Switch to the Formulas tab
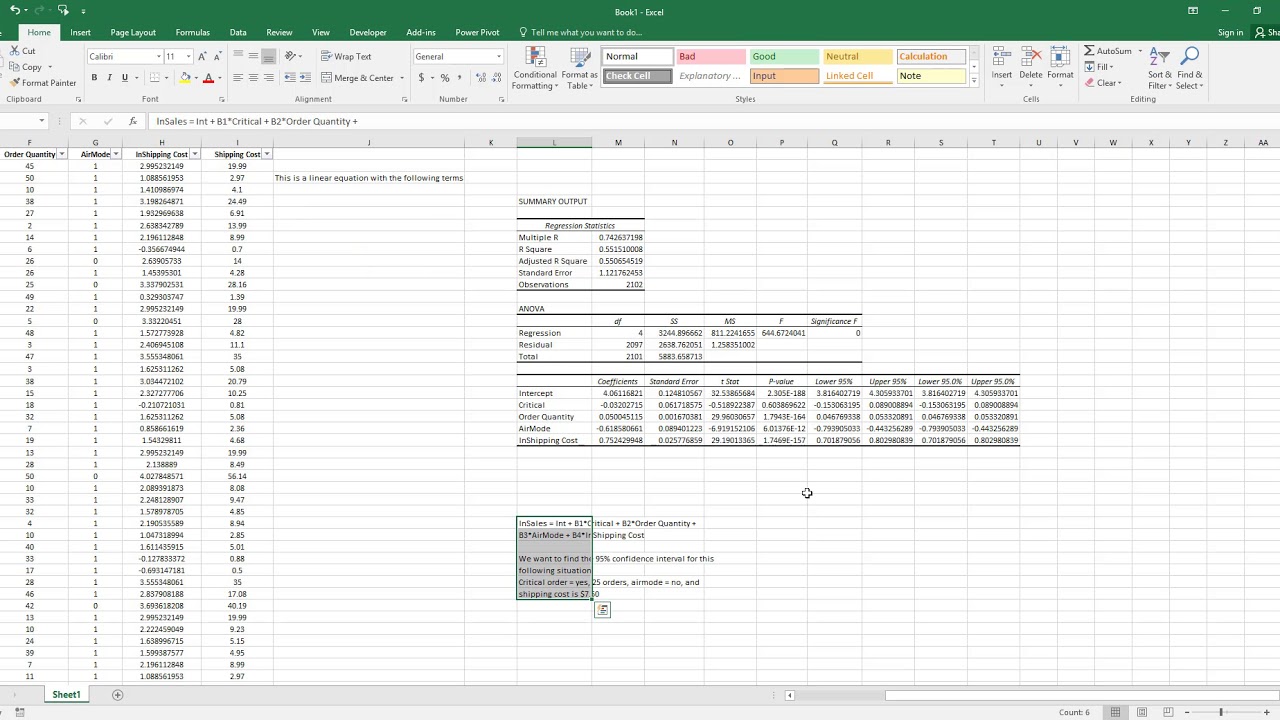The width and height of the screenshot is (1280, 720). coord(192,32)
